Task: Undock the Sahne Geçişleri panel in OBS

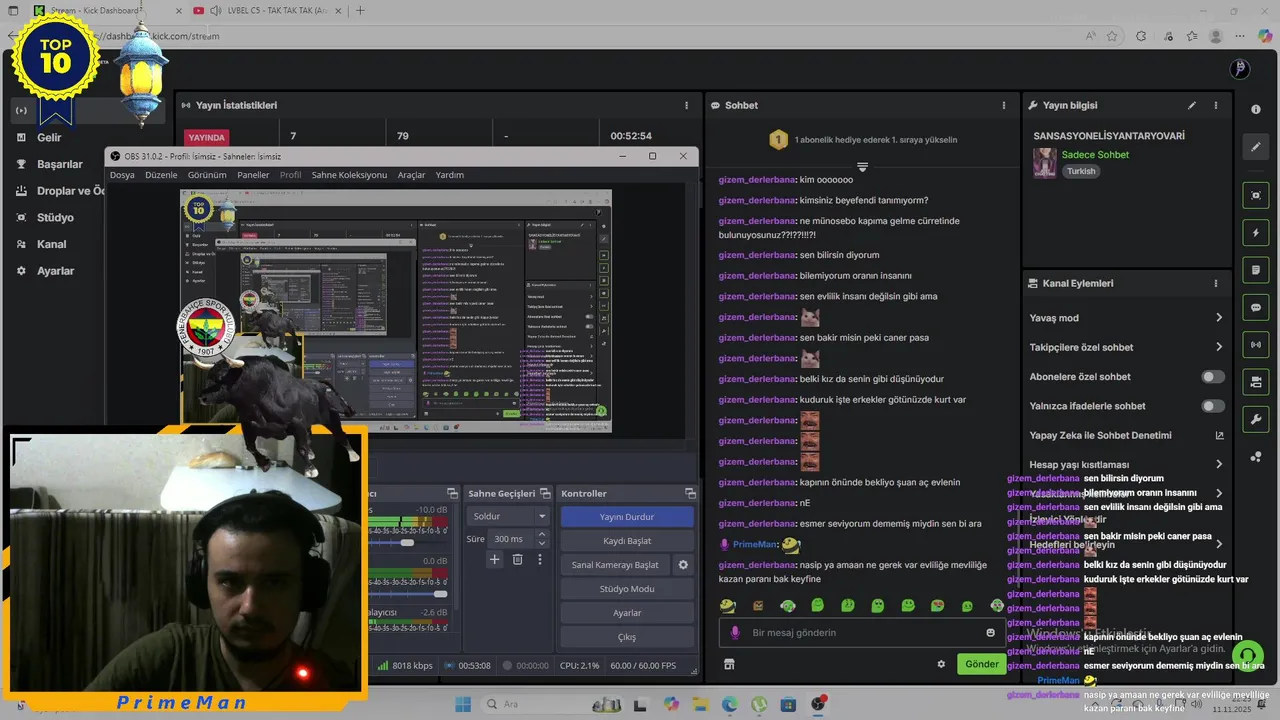Action: tap(545, 493)
